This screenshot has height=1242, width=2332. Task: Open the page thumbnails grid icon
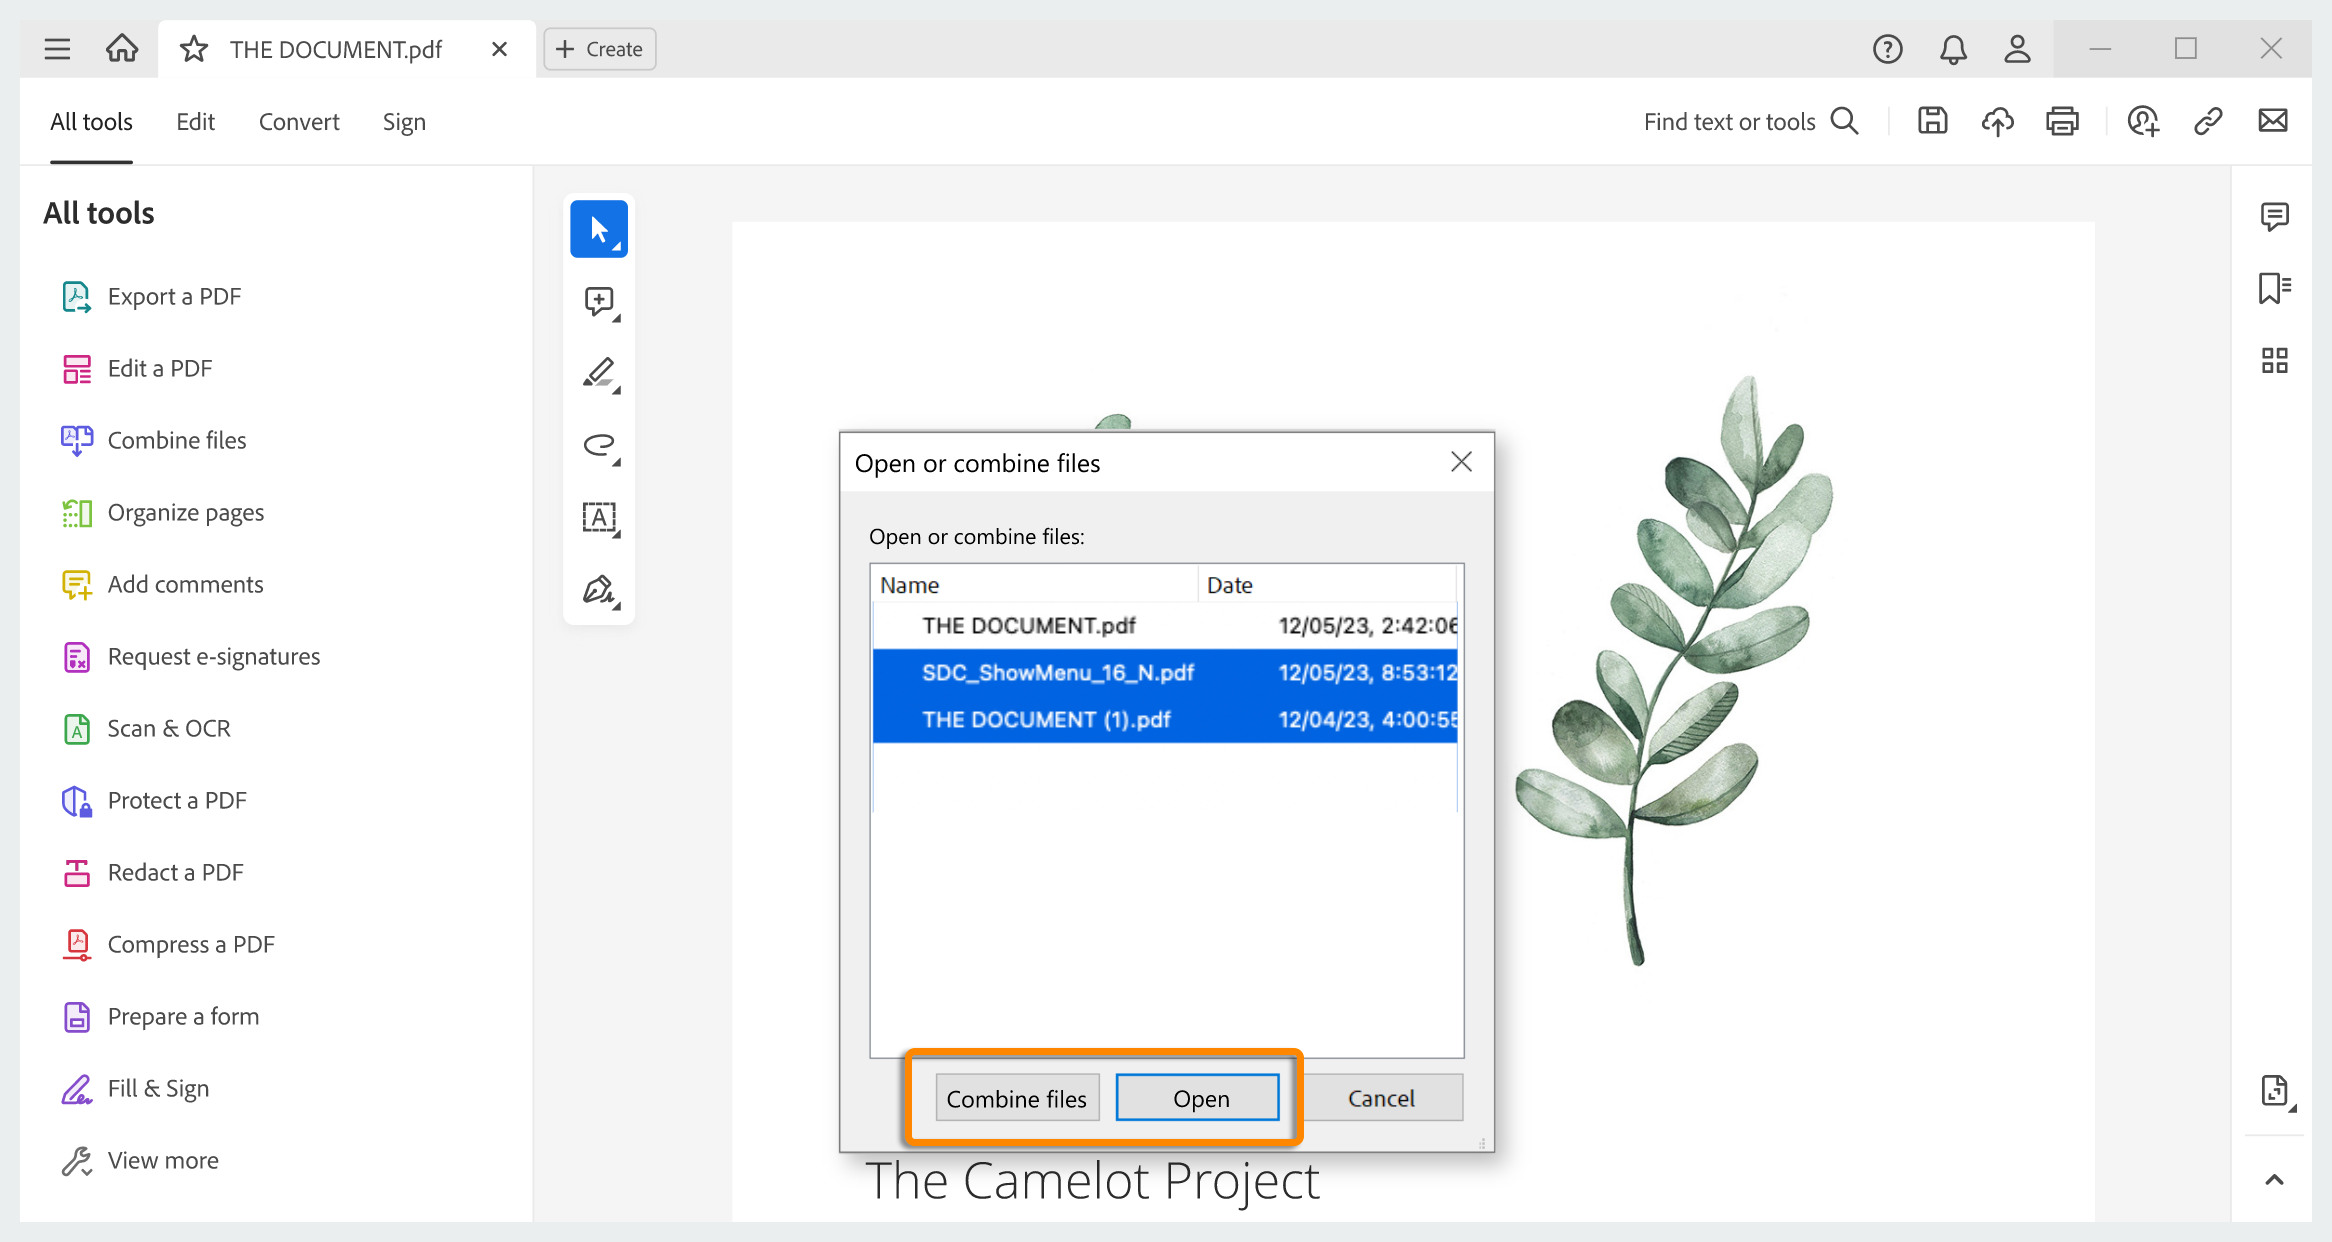(2274, 360)
